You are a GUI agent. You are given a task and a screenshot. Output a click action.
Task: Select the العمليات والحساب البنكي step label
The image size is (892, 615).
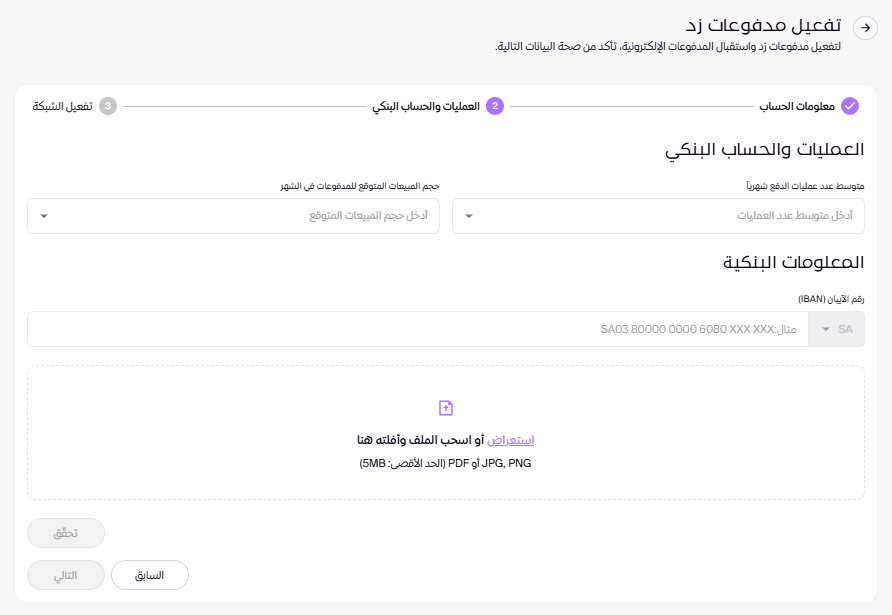click(426, 106)
